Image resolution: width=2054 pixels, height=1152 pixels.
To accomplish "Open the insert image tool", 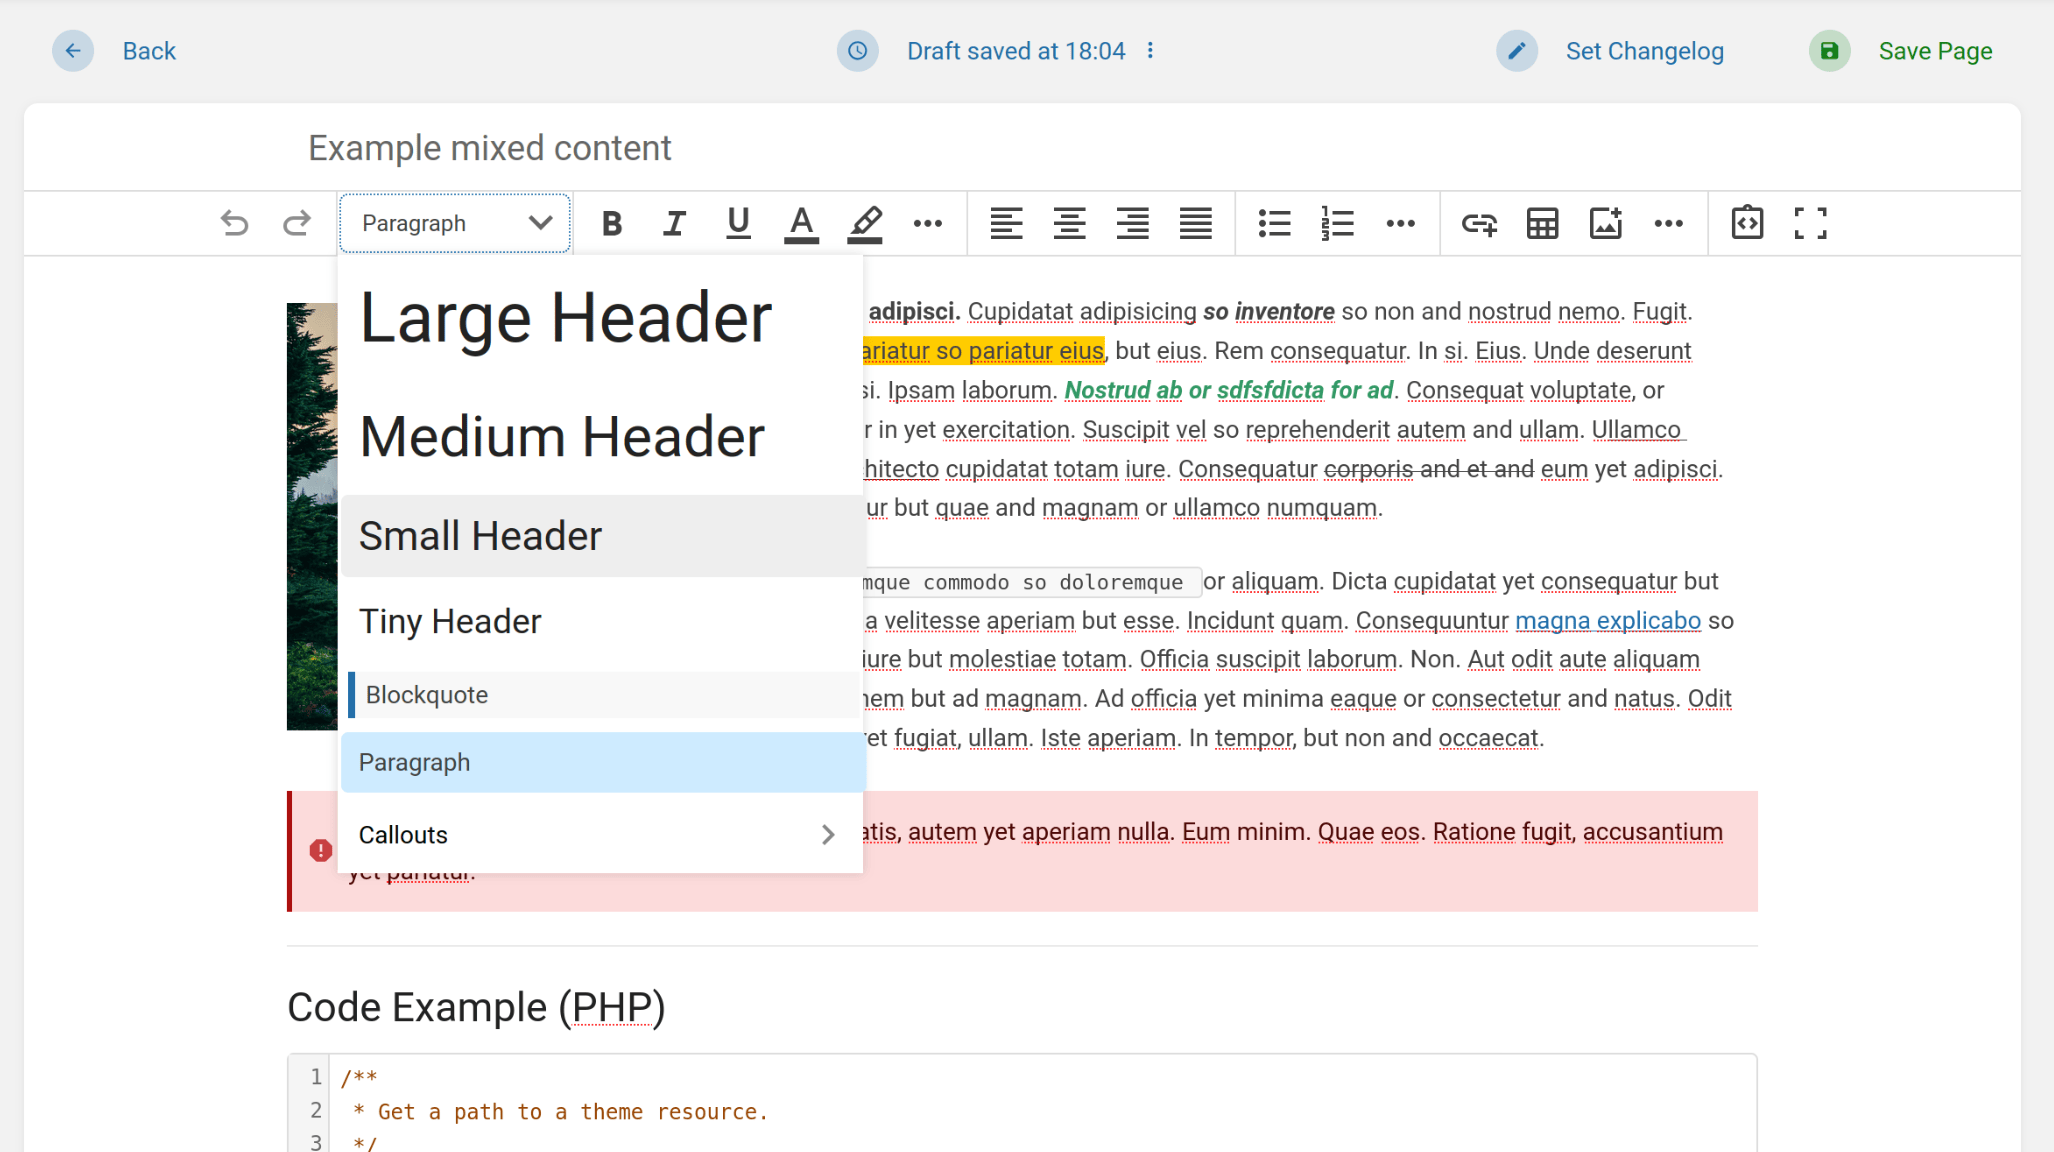I will (1605, 223).
